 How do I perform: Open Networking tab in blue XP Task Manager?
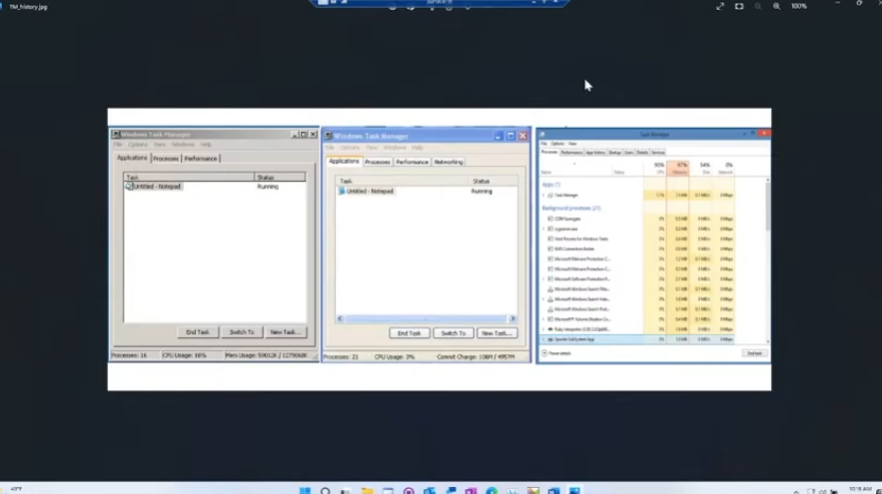pyautogui.click(x=448, y=162)
